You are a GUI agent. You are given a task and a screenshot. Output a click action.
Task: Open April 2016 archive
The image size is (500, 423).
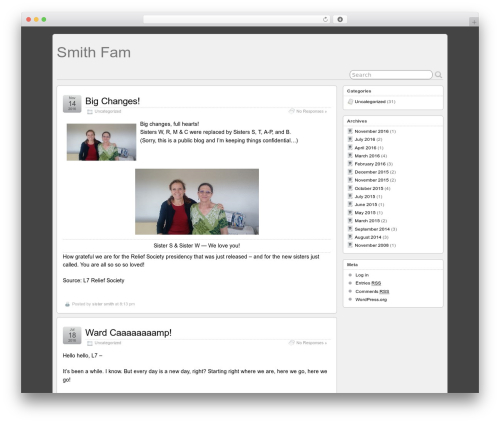pos(365,148)
